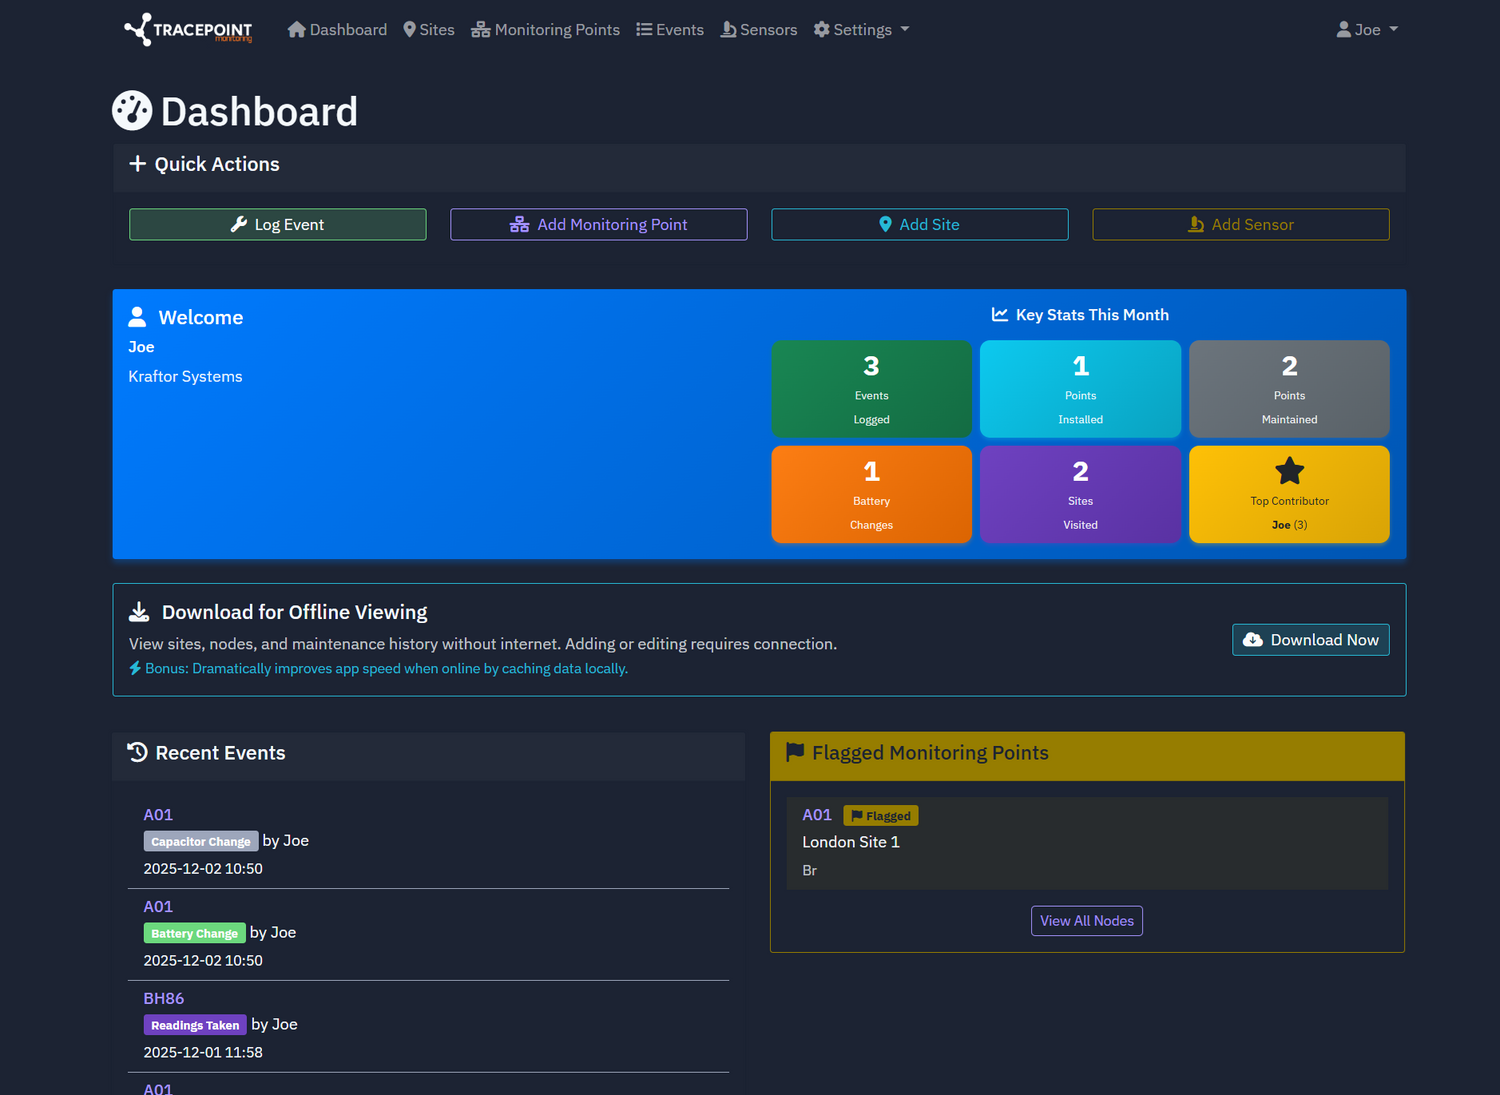The width and height of the screenshot is (1500, 1095).
Task: Click the Flagged badge next to A01
Action: (x=880, y=815)
